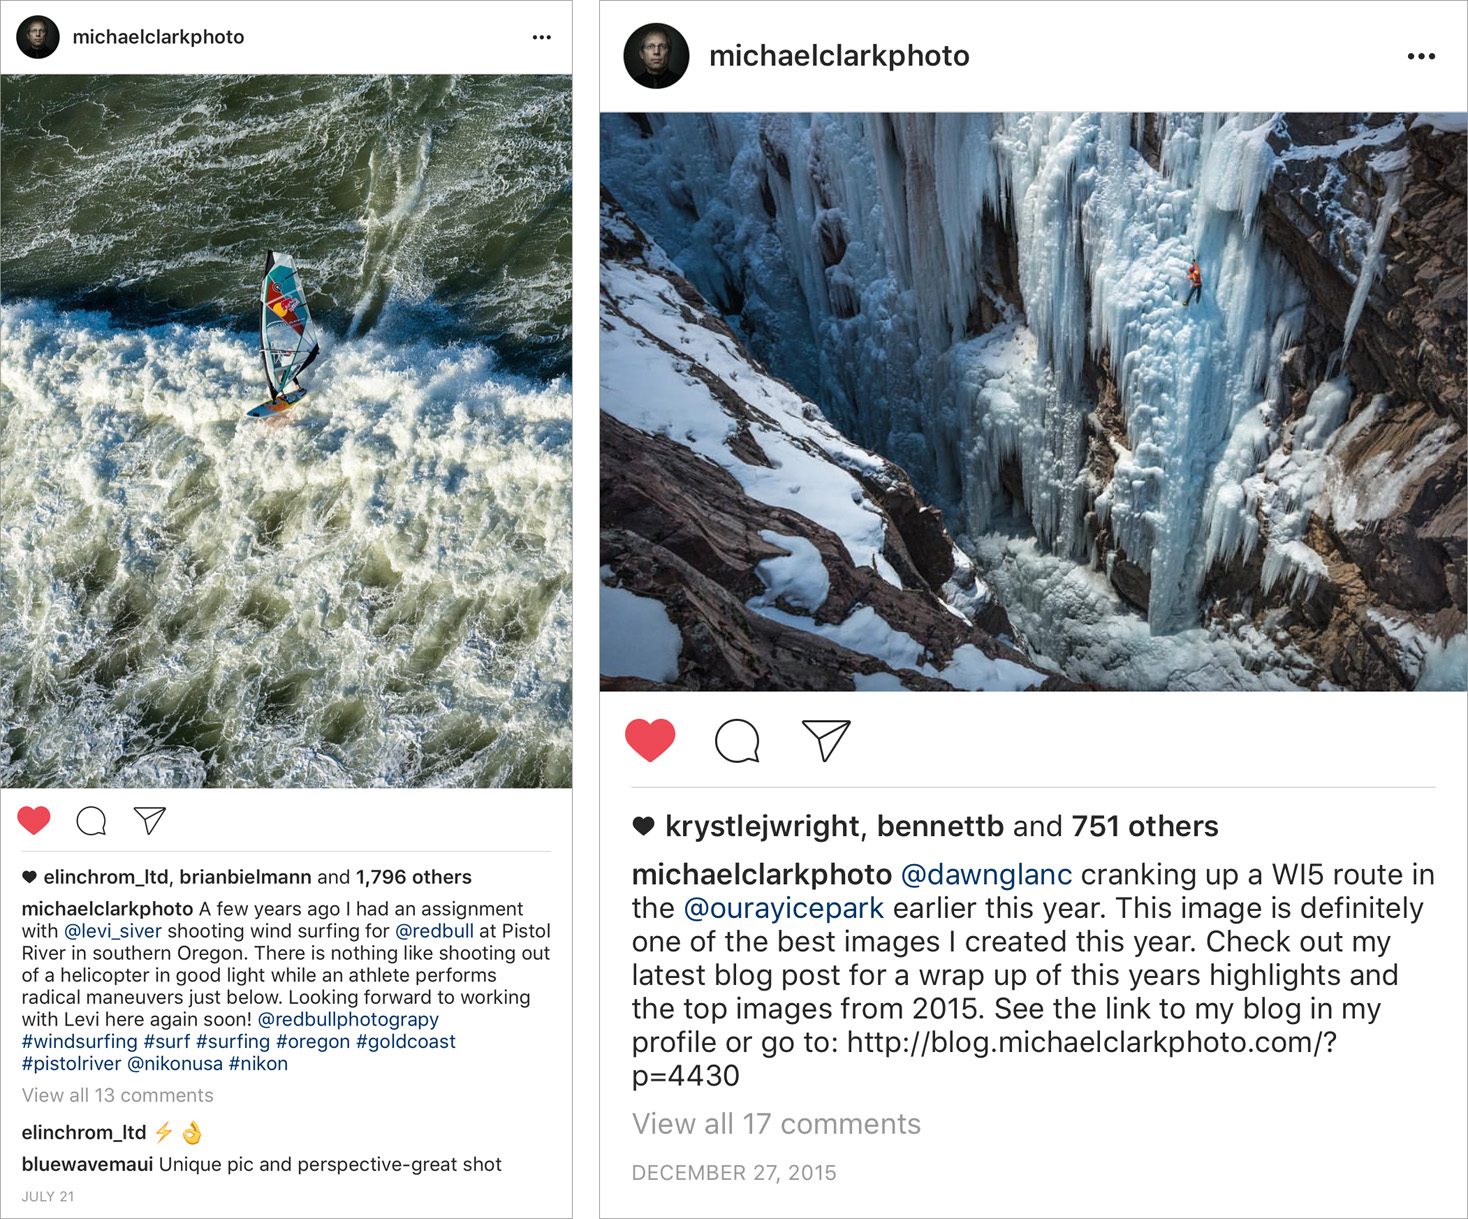Image resolution: width=1468 pixels, height=1219 pixels.
Task: Expand View all 13 comments
Action: point(118,1095)
